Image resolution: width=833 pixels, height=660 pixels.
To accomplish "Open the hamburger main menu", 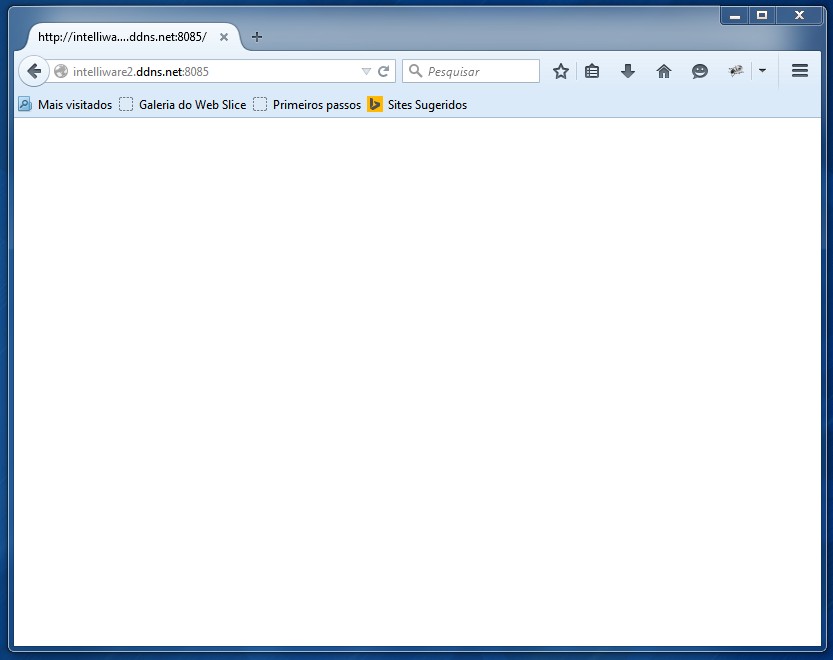I will click(800, 71).
